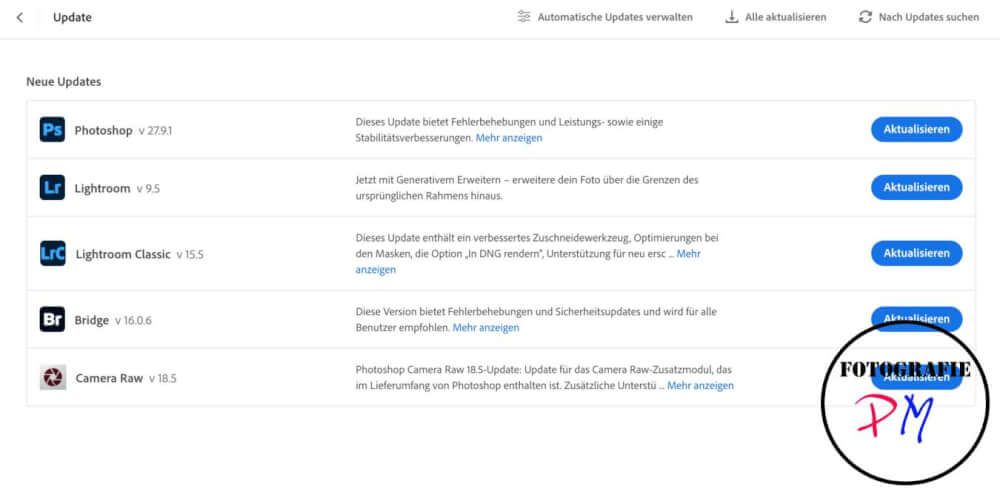1000x501 pixels.
Task: Open Mehr anzeigen for Bridge
Action: click(486, 328)
